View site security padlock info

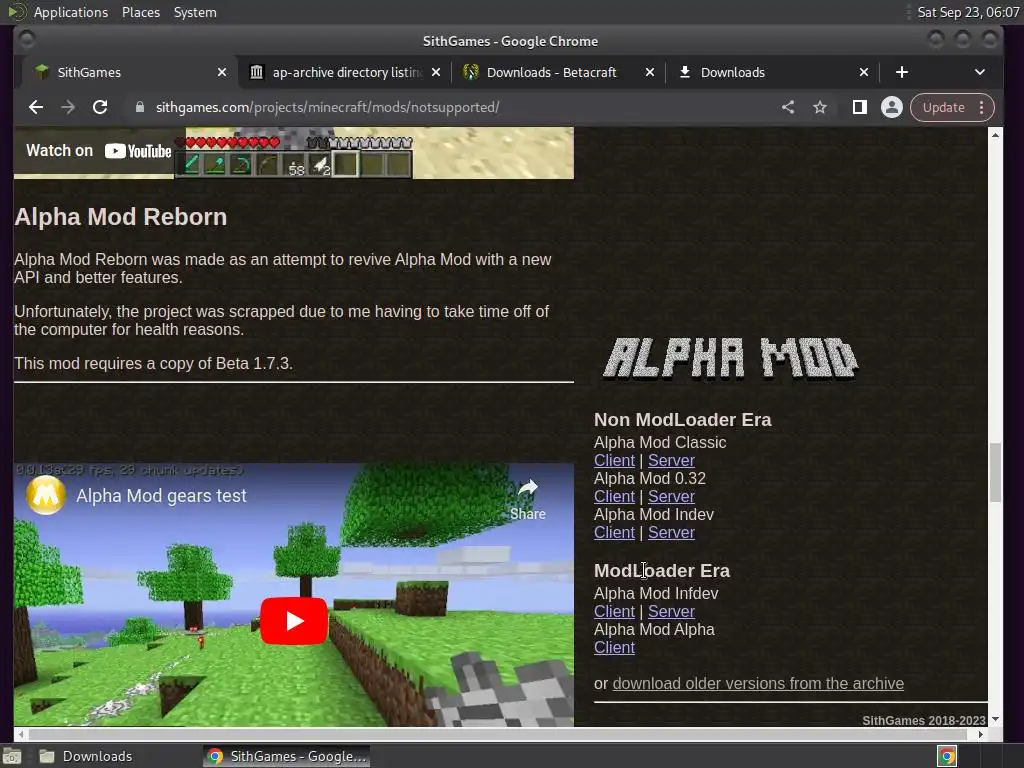coord(140,107)
